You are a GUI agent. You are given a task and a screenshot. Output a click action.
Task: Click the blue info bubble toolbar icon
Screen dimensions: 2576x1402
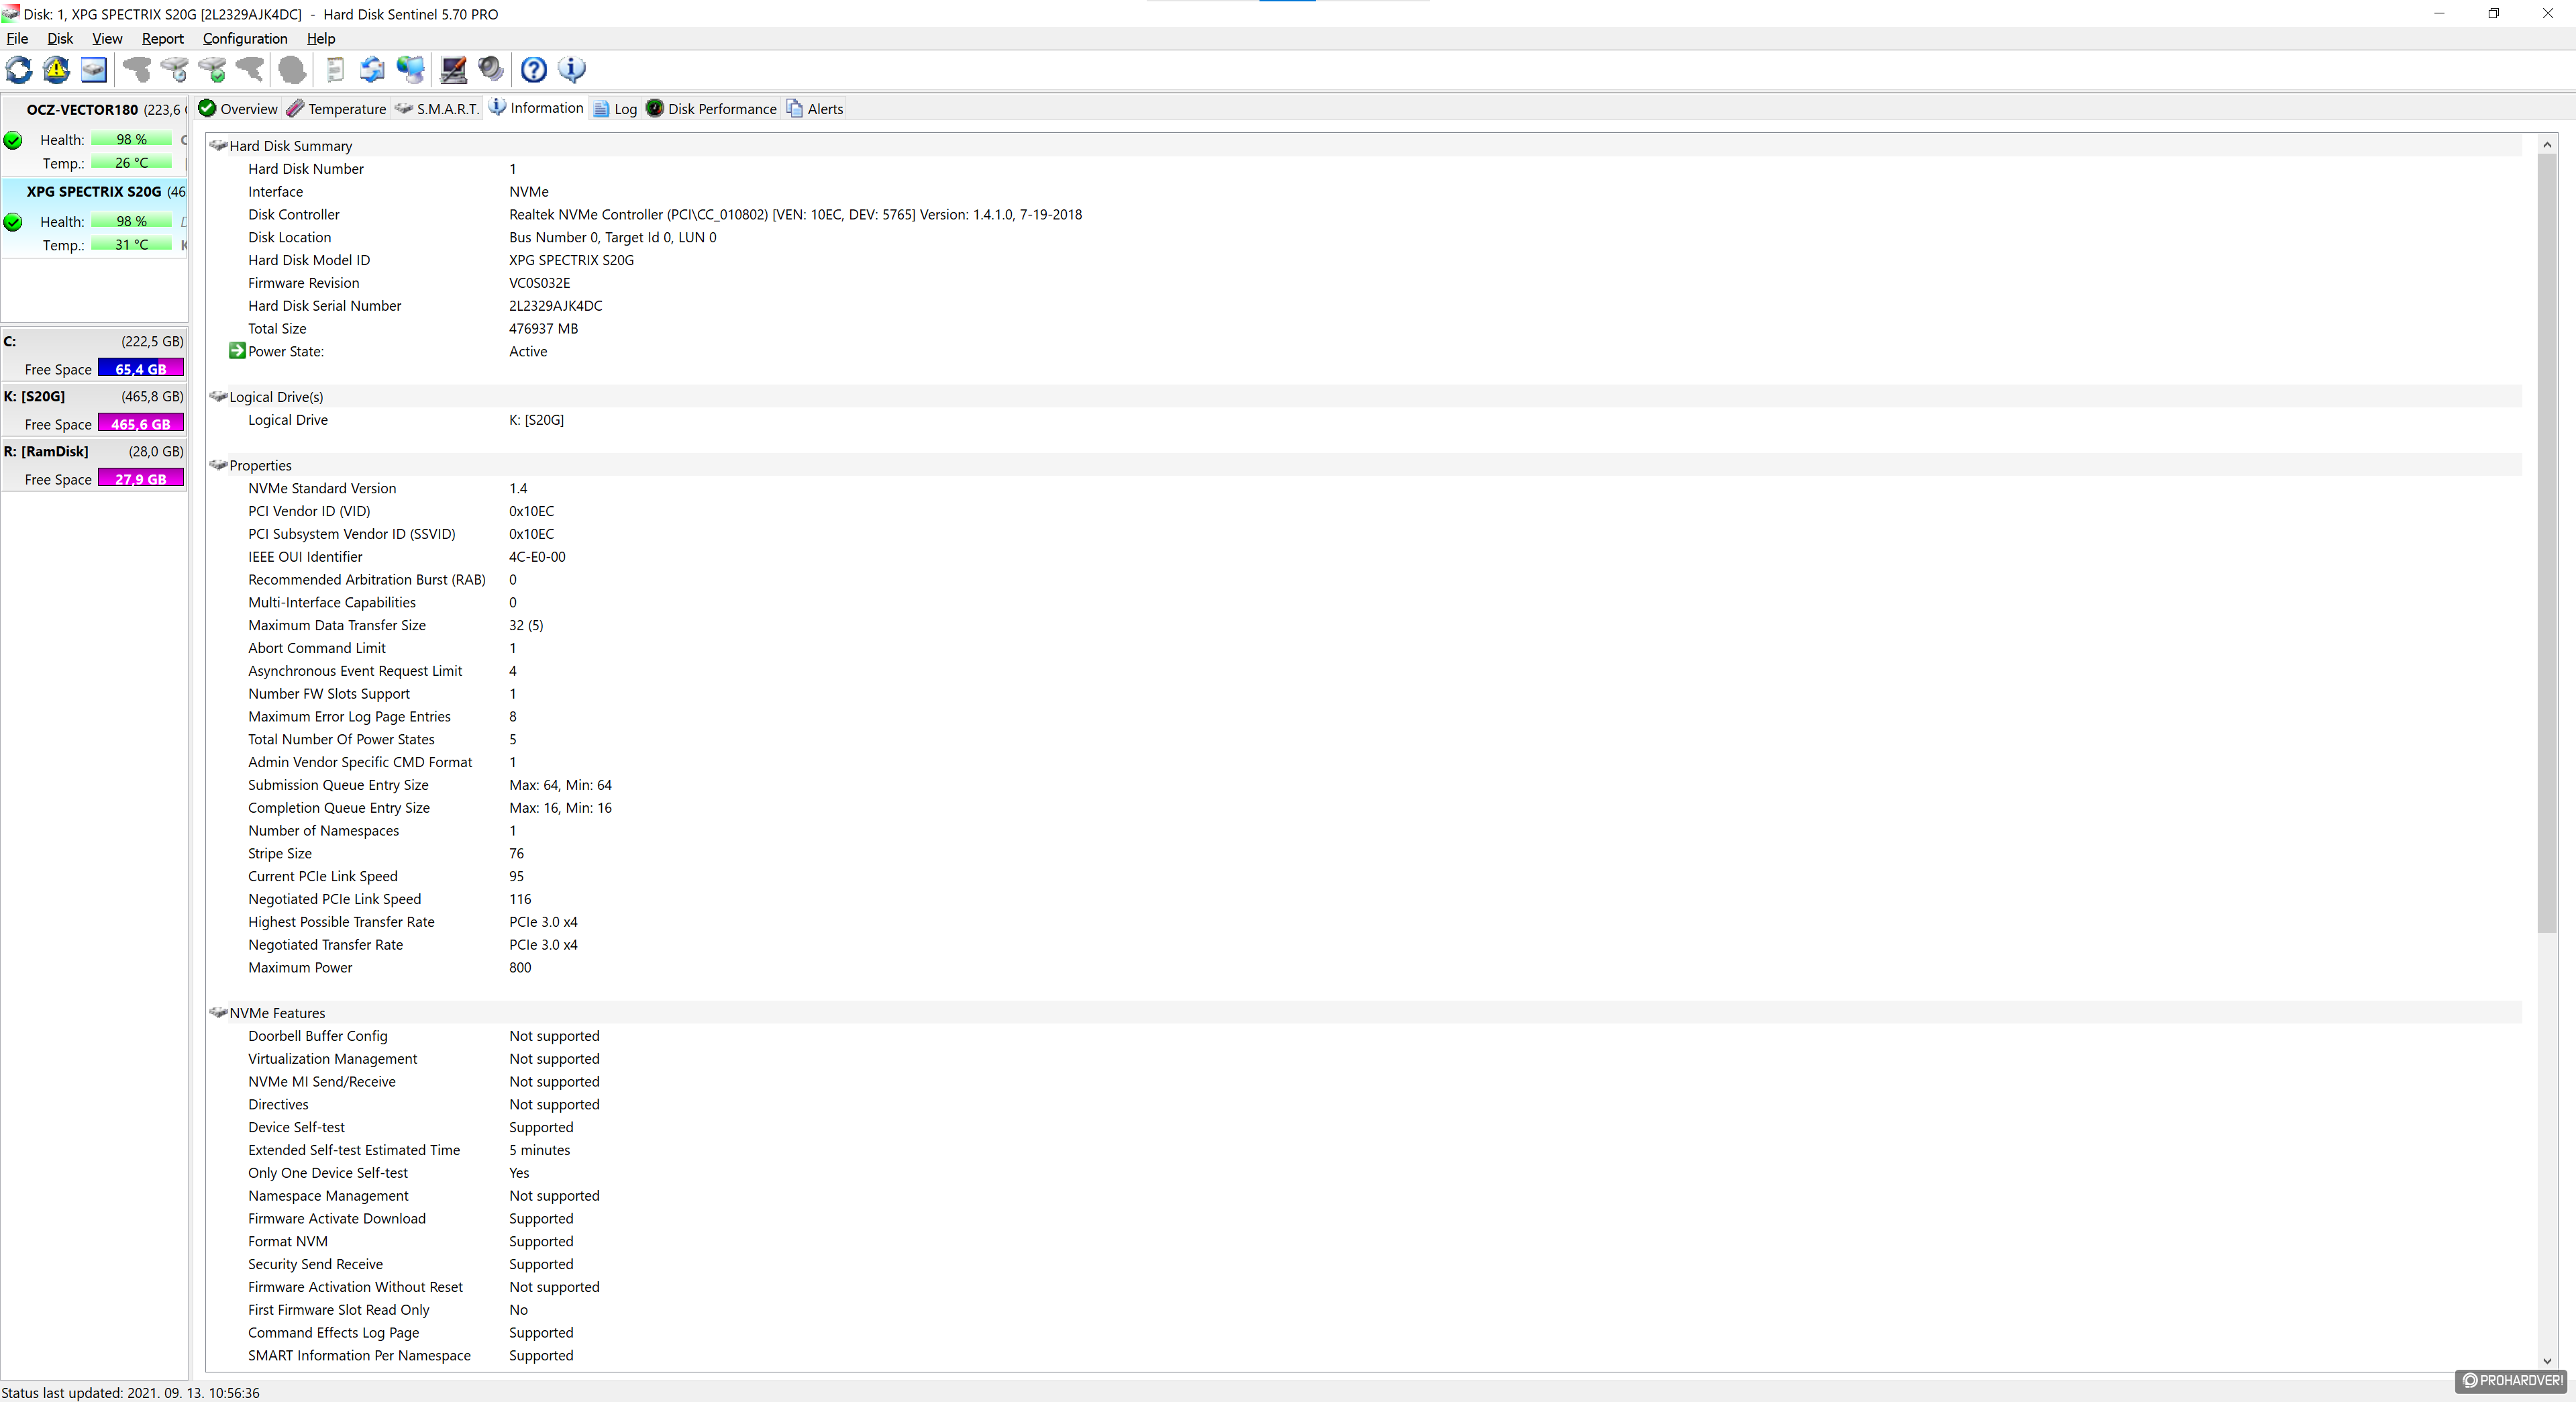[572, 69]
